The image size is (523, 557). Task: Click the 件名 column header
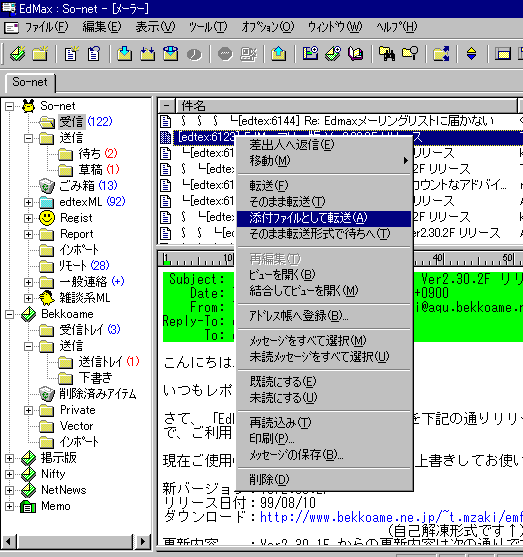click(346, 106)
